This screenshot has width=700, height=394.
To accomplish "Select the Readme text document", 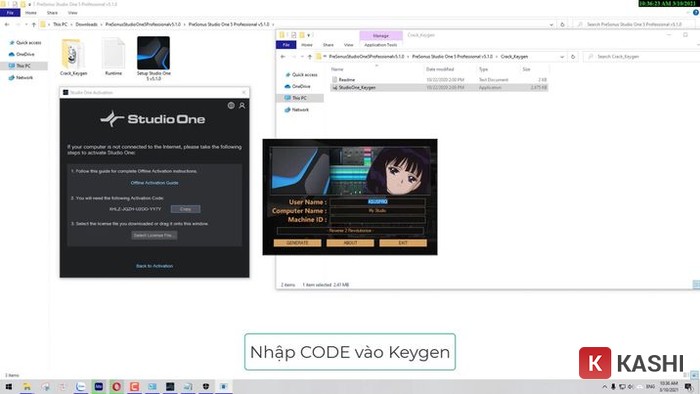I will 440,79.
